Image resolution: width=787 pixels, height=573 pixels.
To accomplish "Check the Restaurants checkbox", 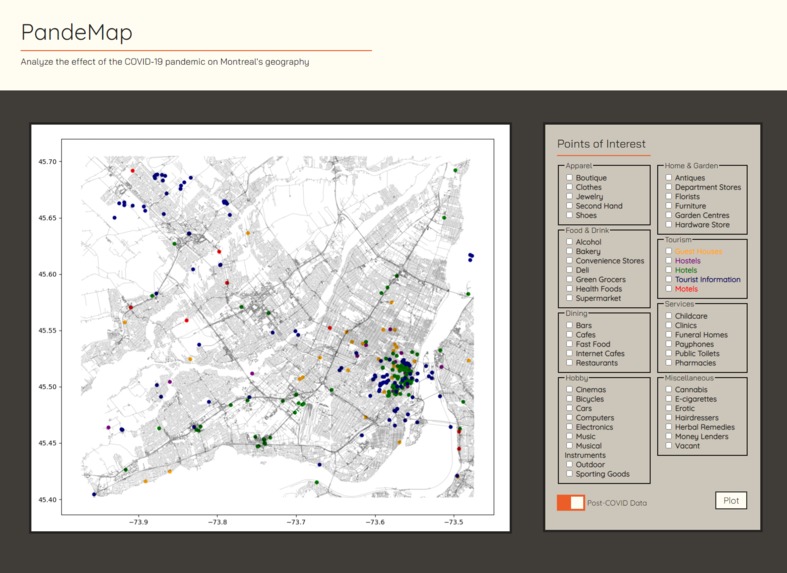I will 569,362.
